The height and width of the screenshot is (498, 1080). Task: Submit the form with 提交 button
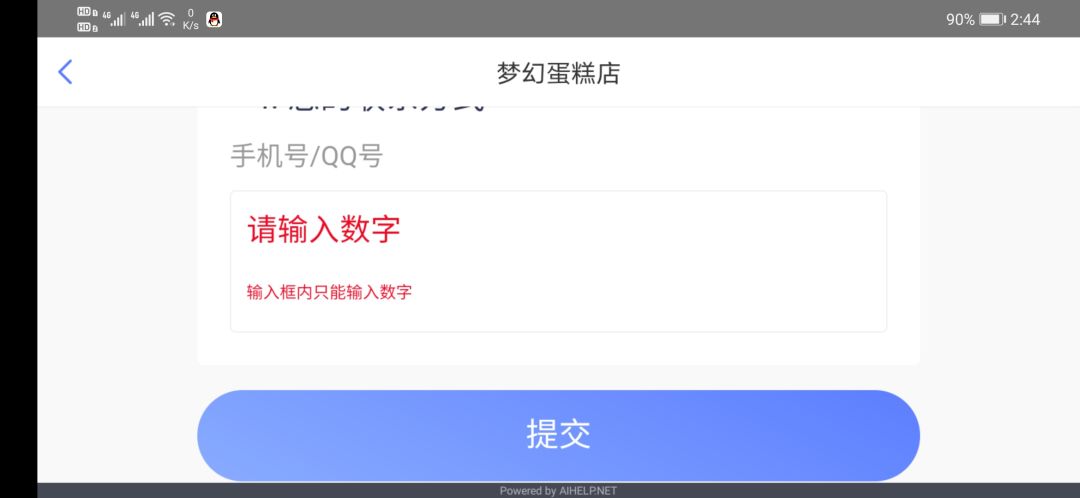tap(558, 435)
